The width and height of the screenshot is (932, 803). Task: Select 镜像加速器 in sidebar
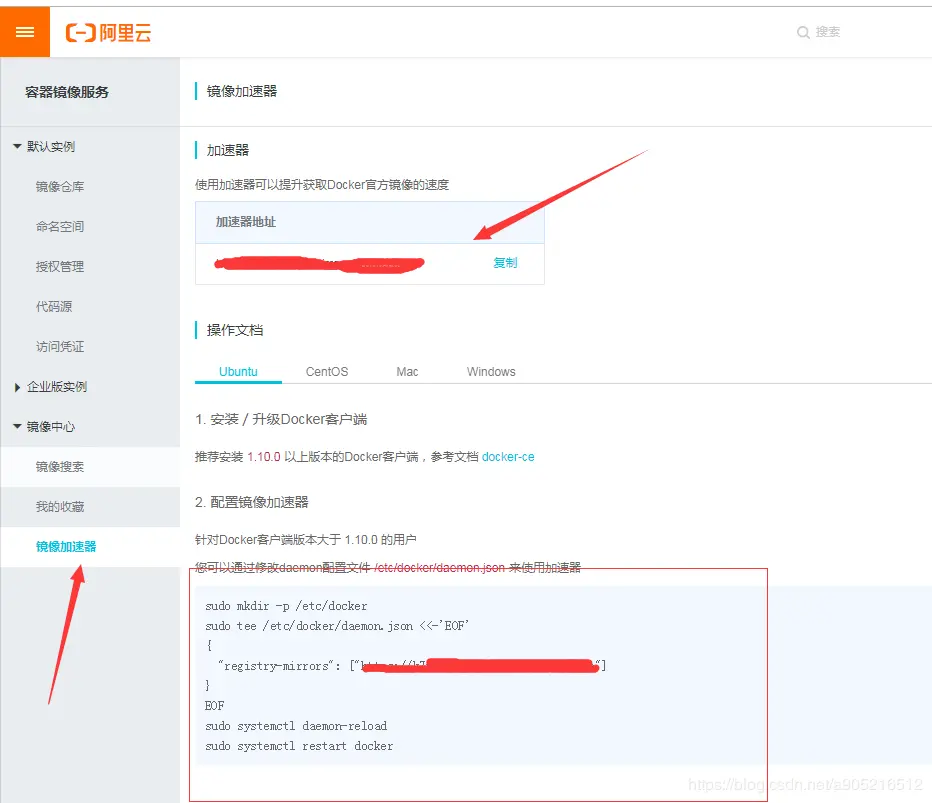[66, 546]
